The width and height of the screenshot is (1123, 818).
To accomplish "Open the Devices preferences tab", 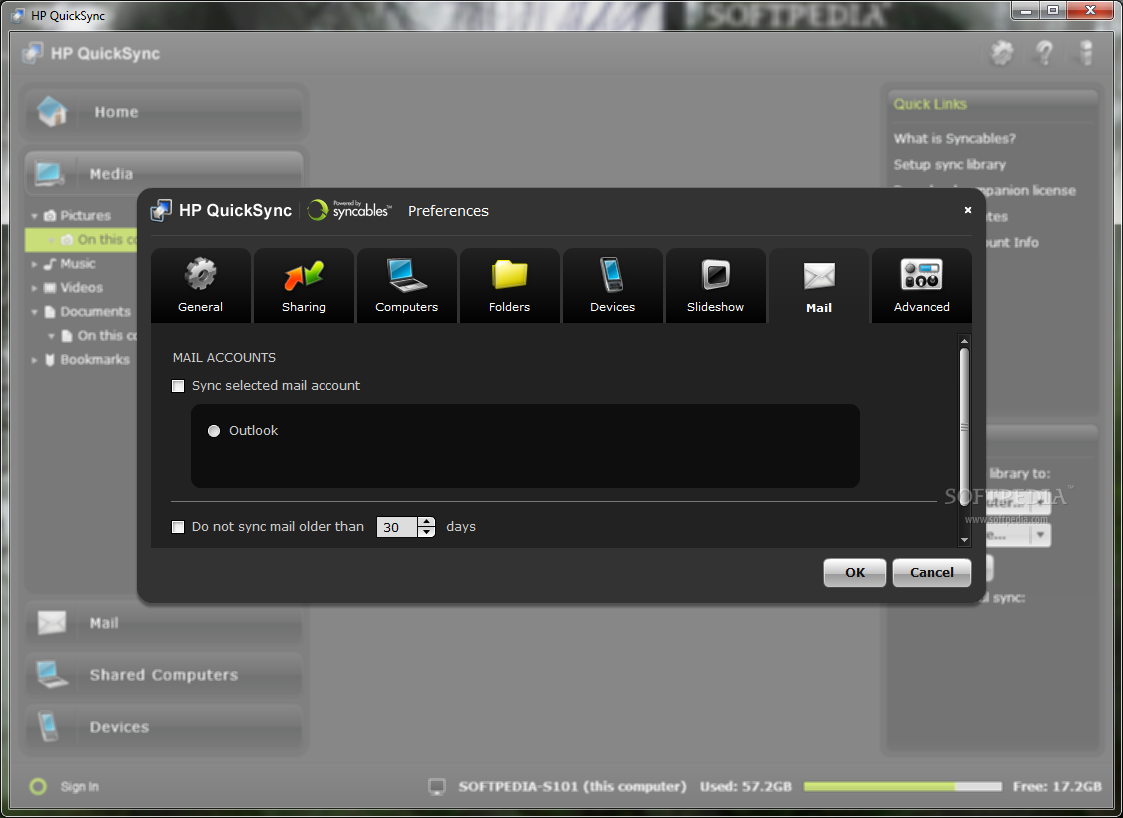I will 612,286.
